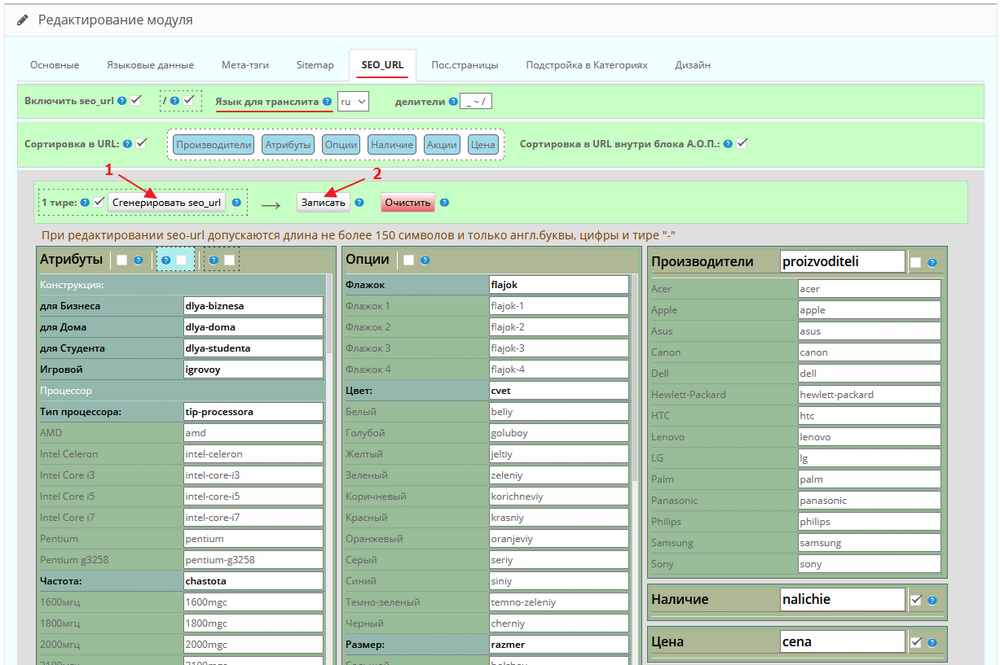
Task: Click the intel-core-i5 url field
Action: (253, 496)
